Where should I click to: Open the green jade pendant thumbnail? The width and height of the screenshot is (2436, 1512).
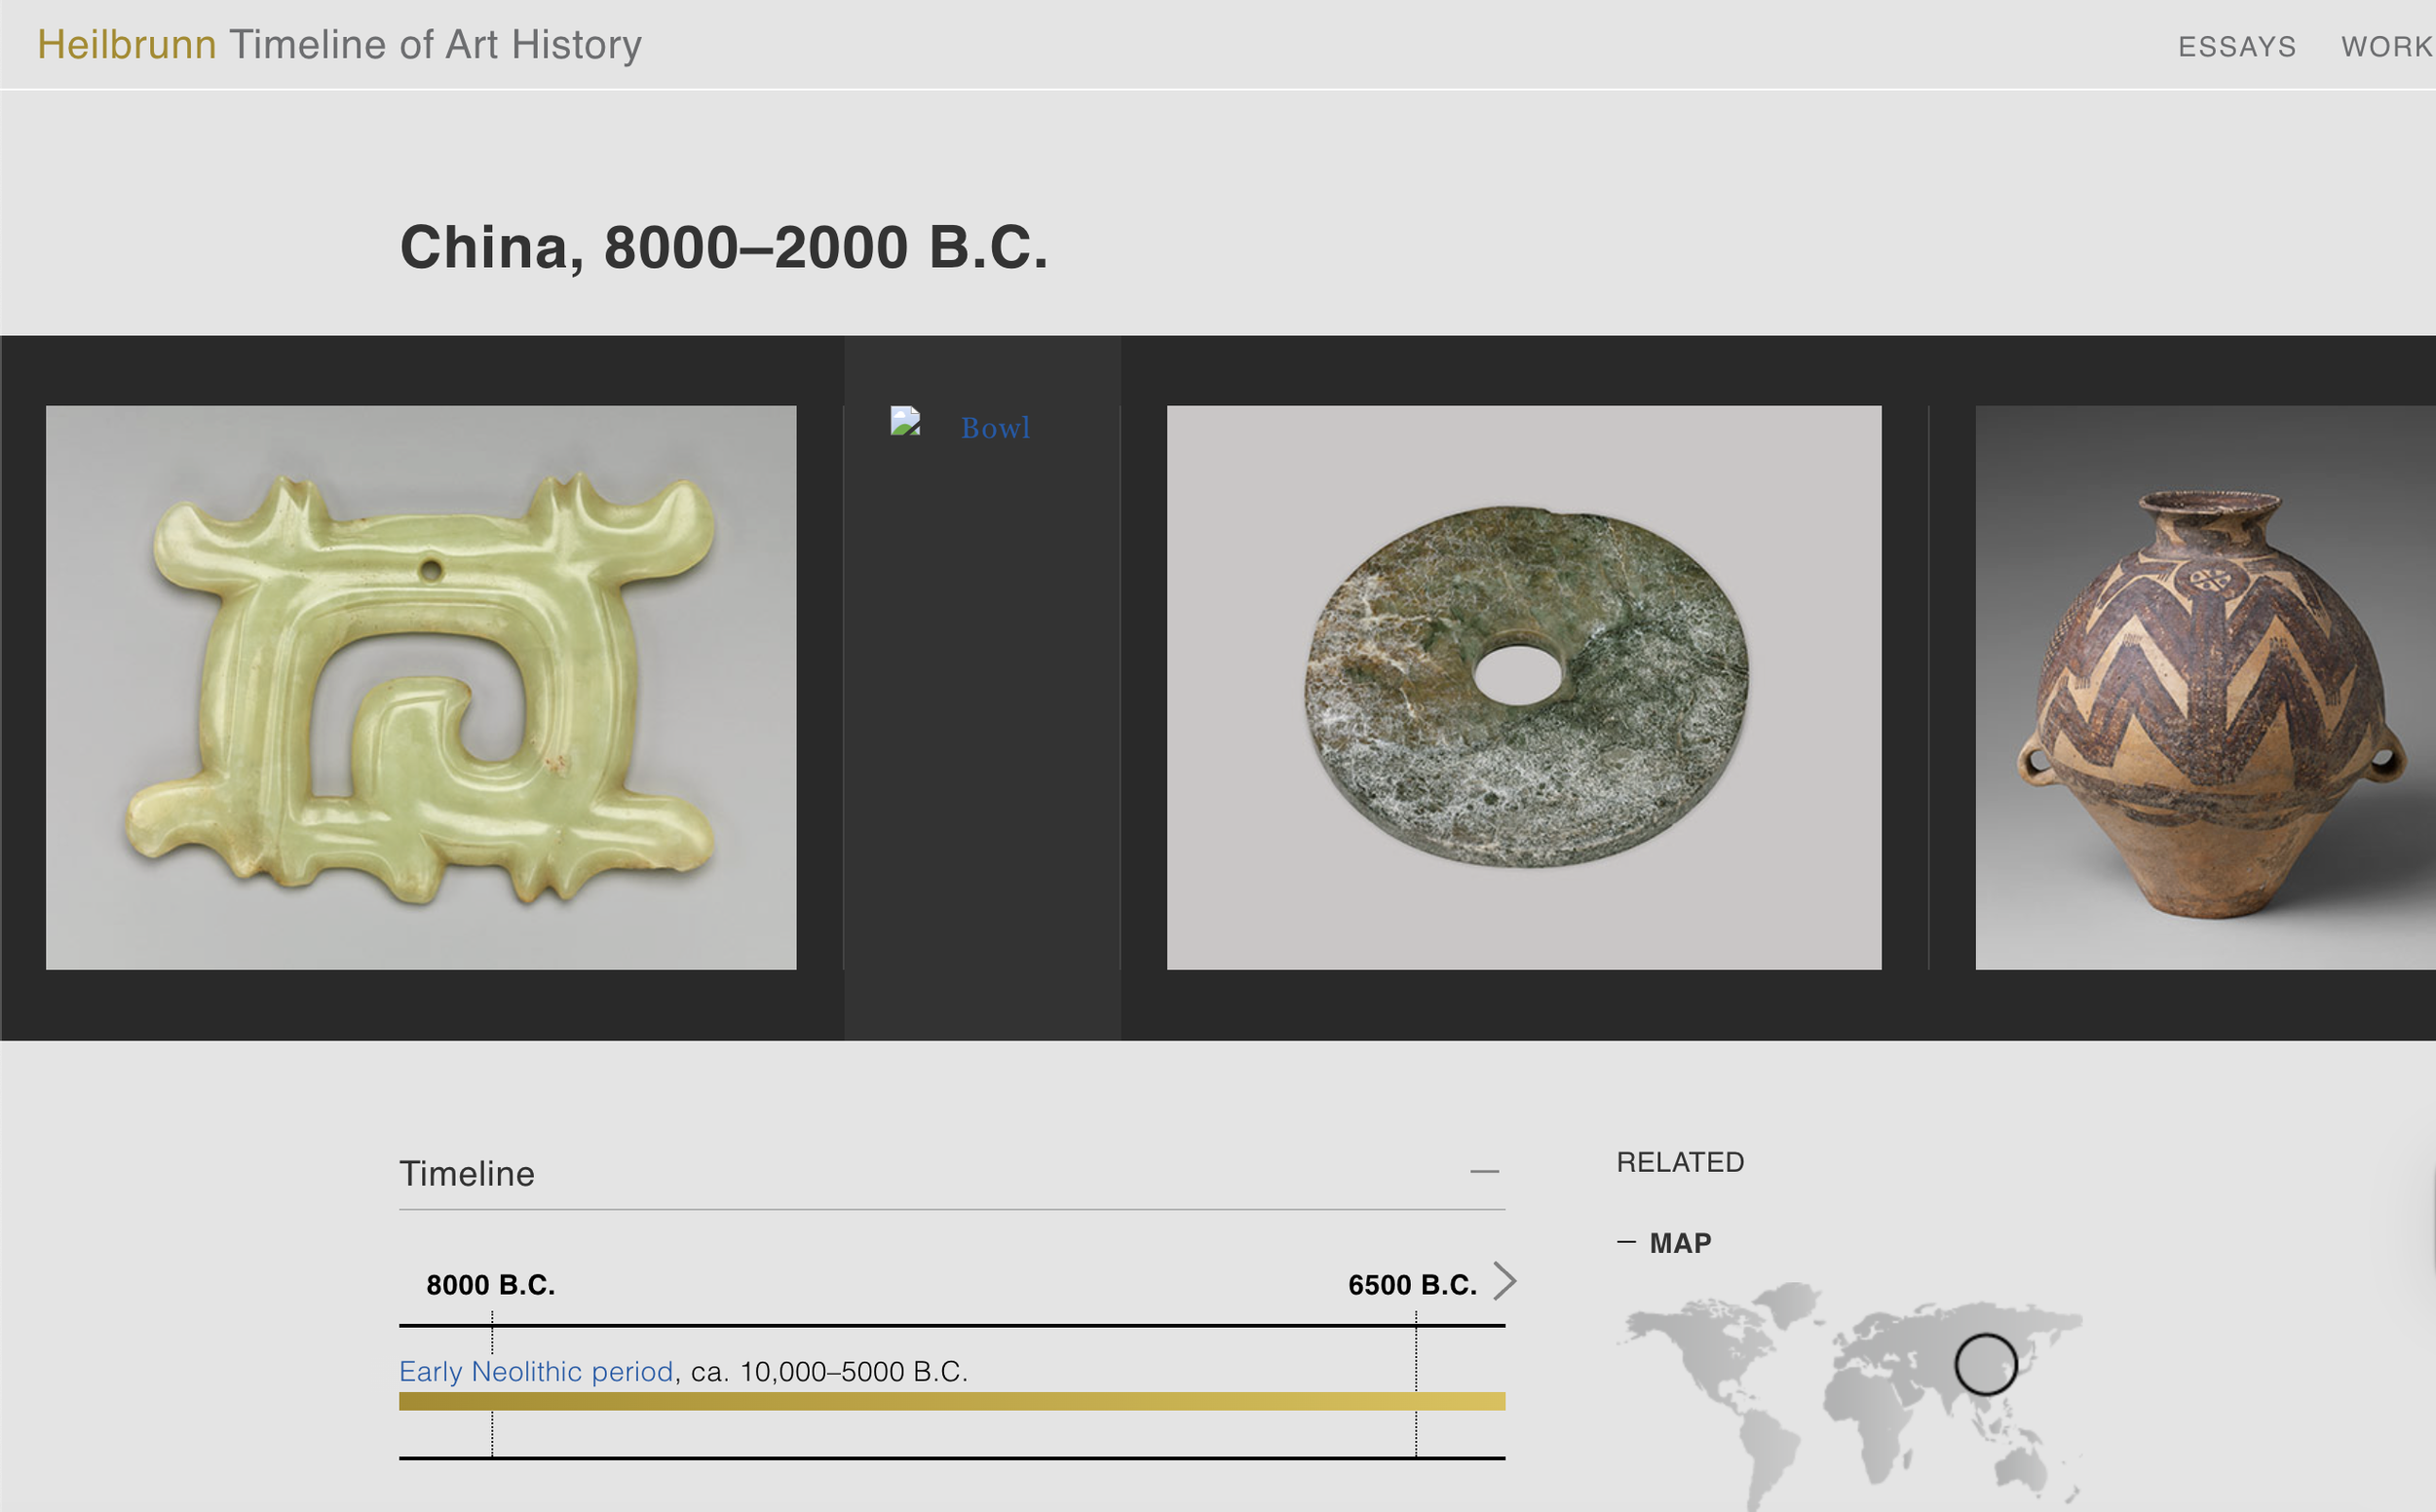coord(421,687)
